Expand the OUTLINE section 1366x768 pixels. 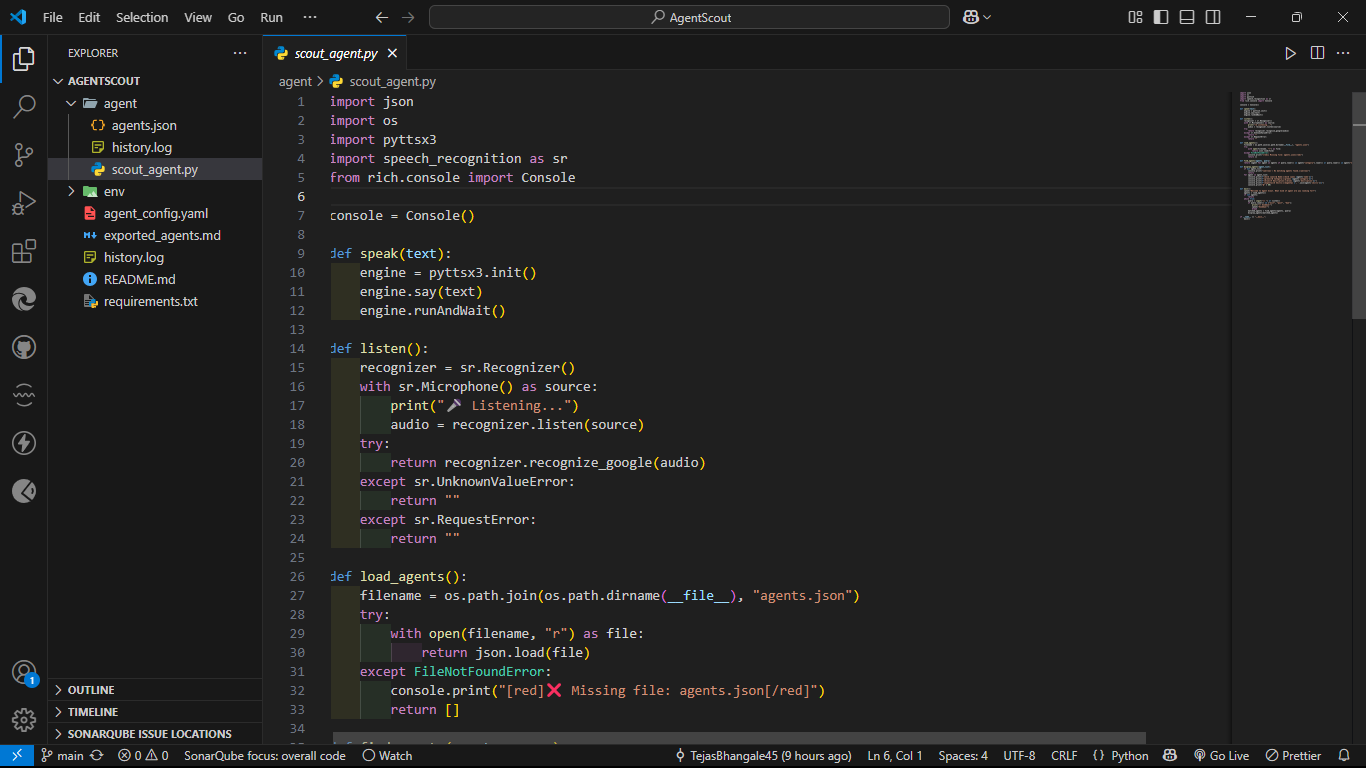[x=91, y=690]
